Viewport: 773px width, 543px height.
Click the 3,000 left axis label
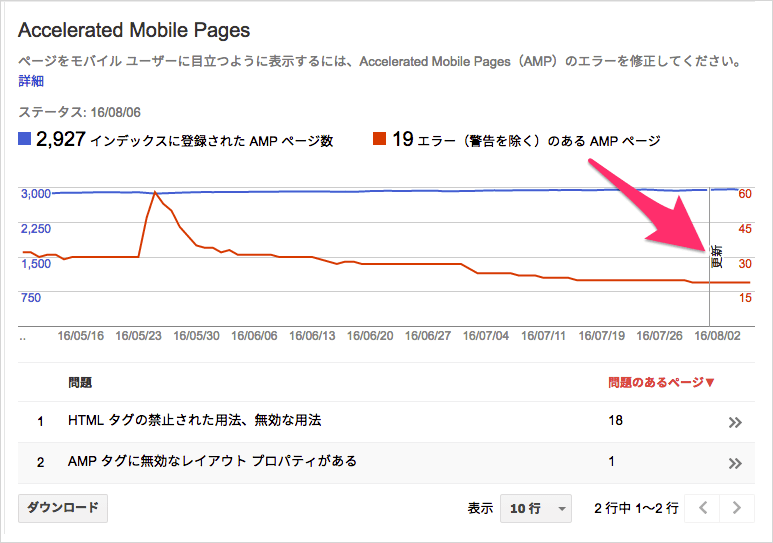coord(36,193)
